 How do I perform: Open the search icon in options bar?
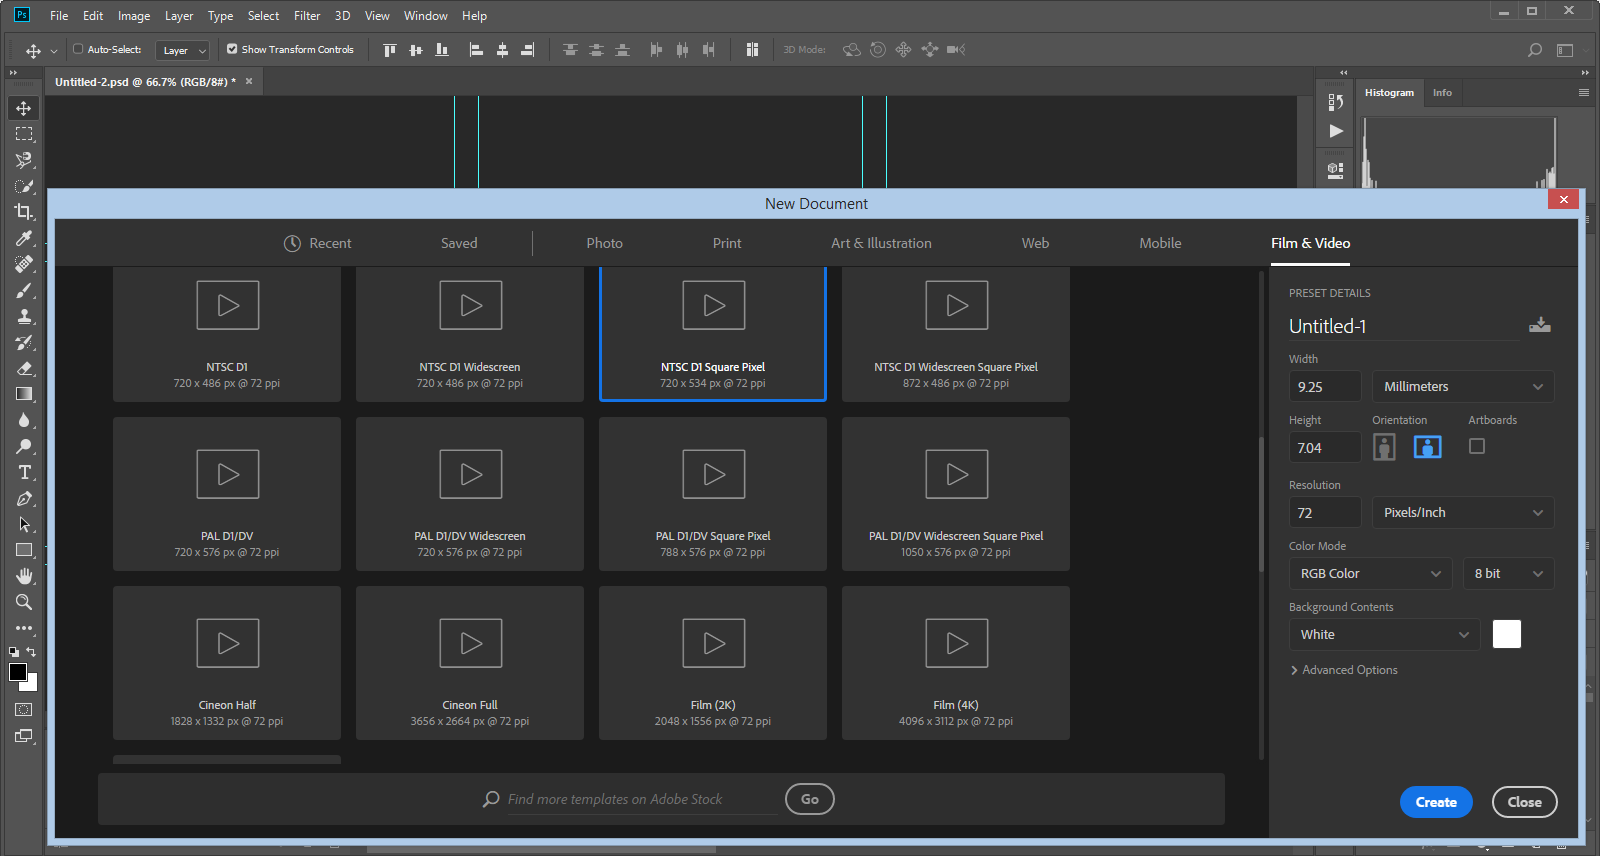click(x=1535, y=50)
